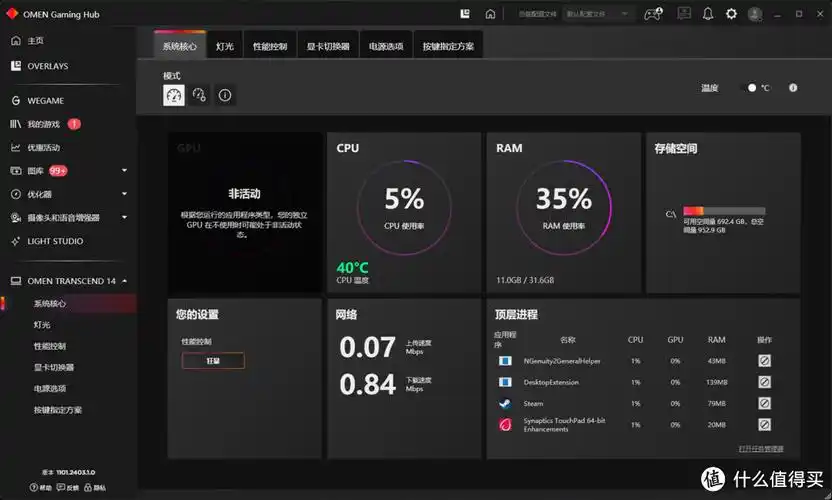The width and height of the screenshot is (832, 500).
Task: Switch to the 显卡切换器 tab
Action: pos(328,46)
